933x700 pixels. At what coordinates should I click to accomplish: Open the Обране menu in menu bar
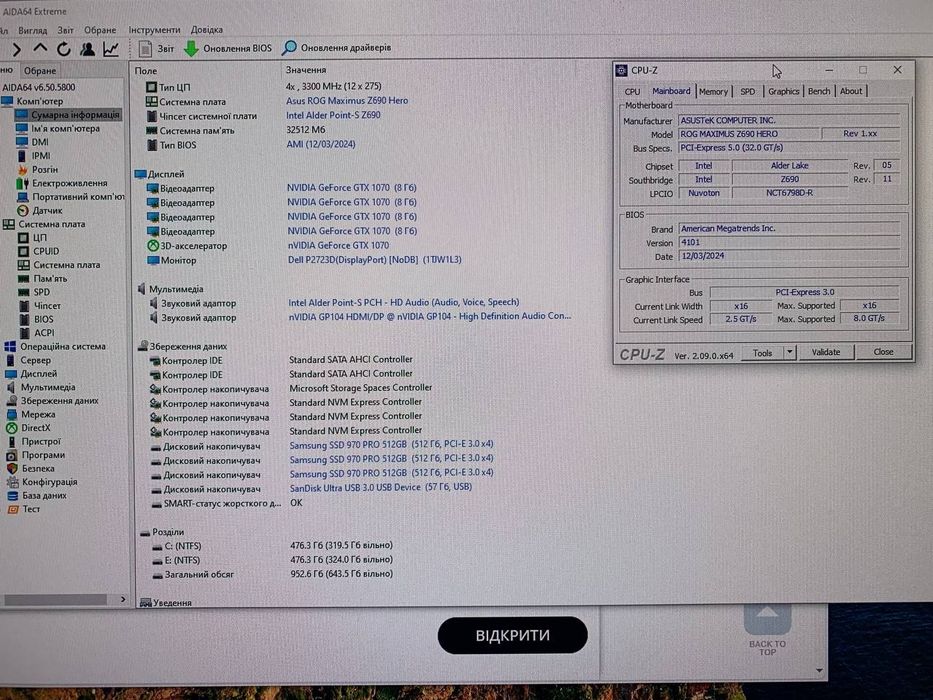[x=100, y=30]
